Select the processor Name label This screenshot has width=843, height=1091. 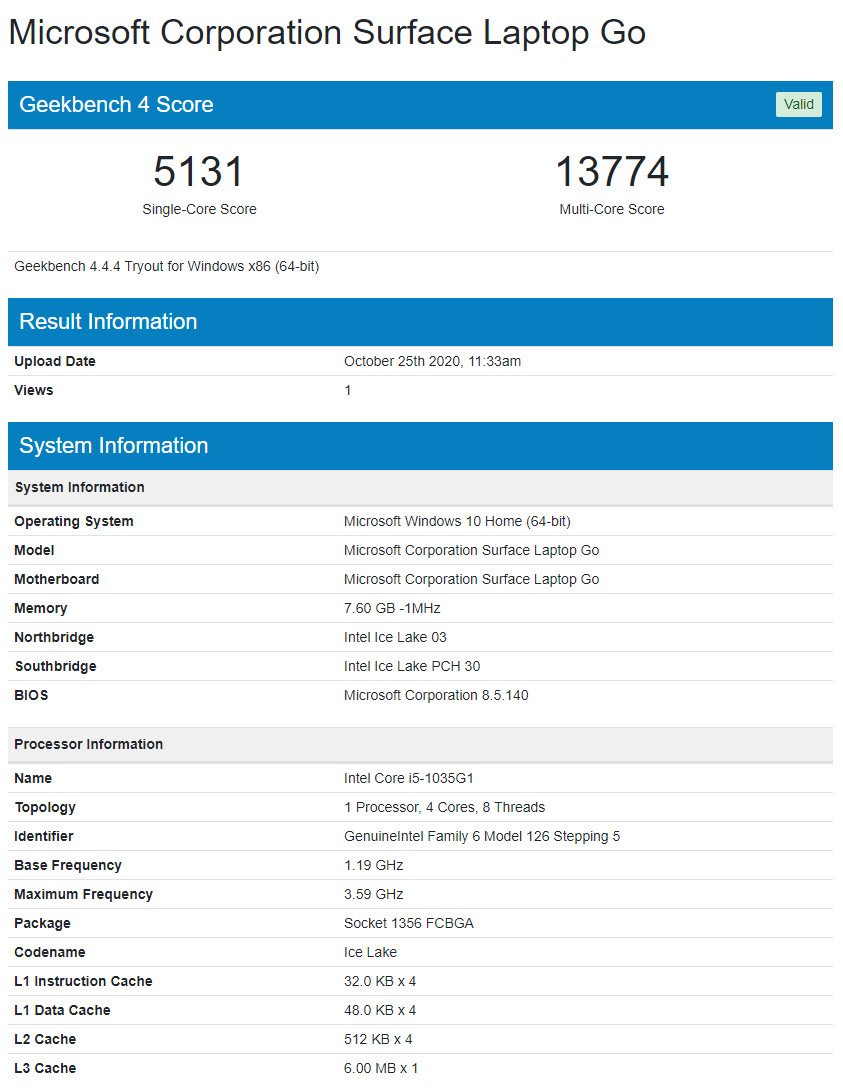pyautogui.click(x=33, y=779)
